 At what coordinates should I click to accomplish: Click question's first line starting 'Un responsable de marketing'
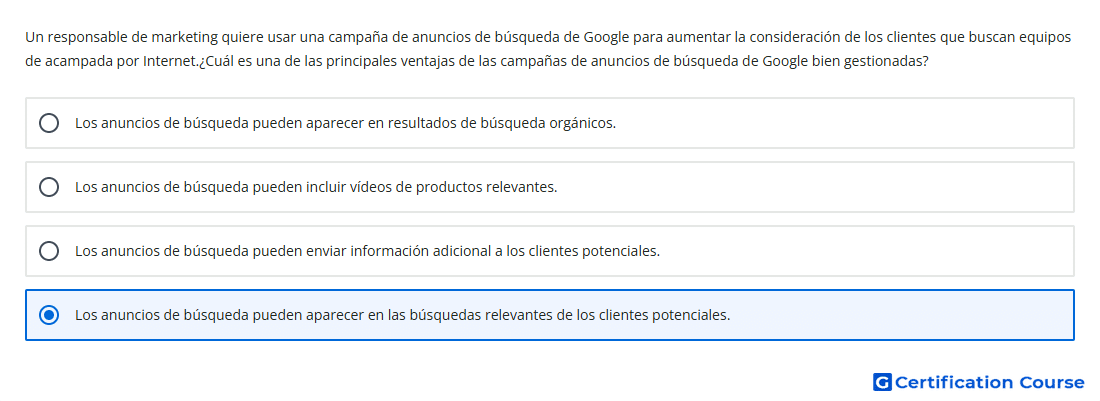pos(548,37)
